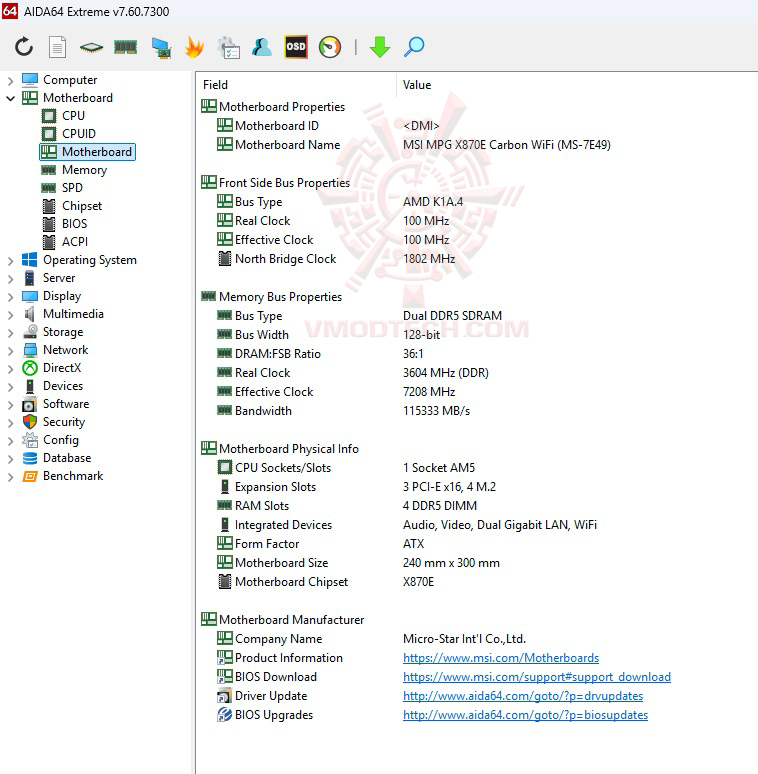Screen dimensions: 758x774
Task: Open the MSI support download link
Action: (537, 677)
